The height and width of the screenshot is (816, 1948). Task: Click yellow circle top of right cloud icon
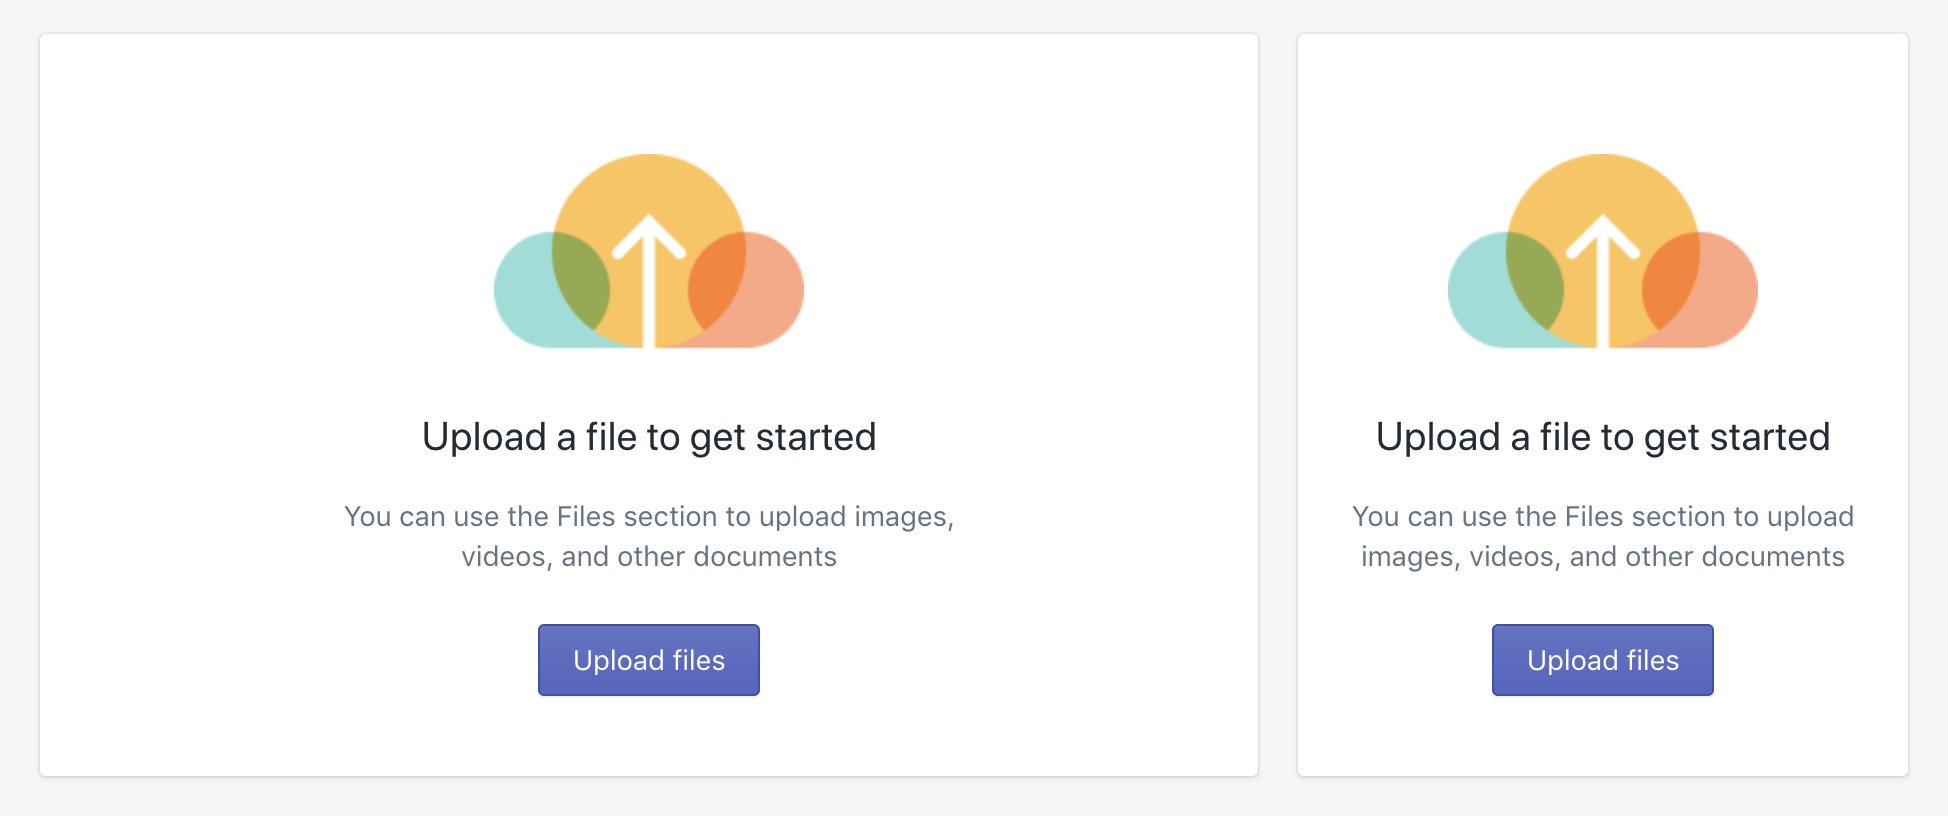pyautogui.click(x=1603, y=185)
